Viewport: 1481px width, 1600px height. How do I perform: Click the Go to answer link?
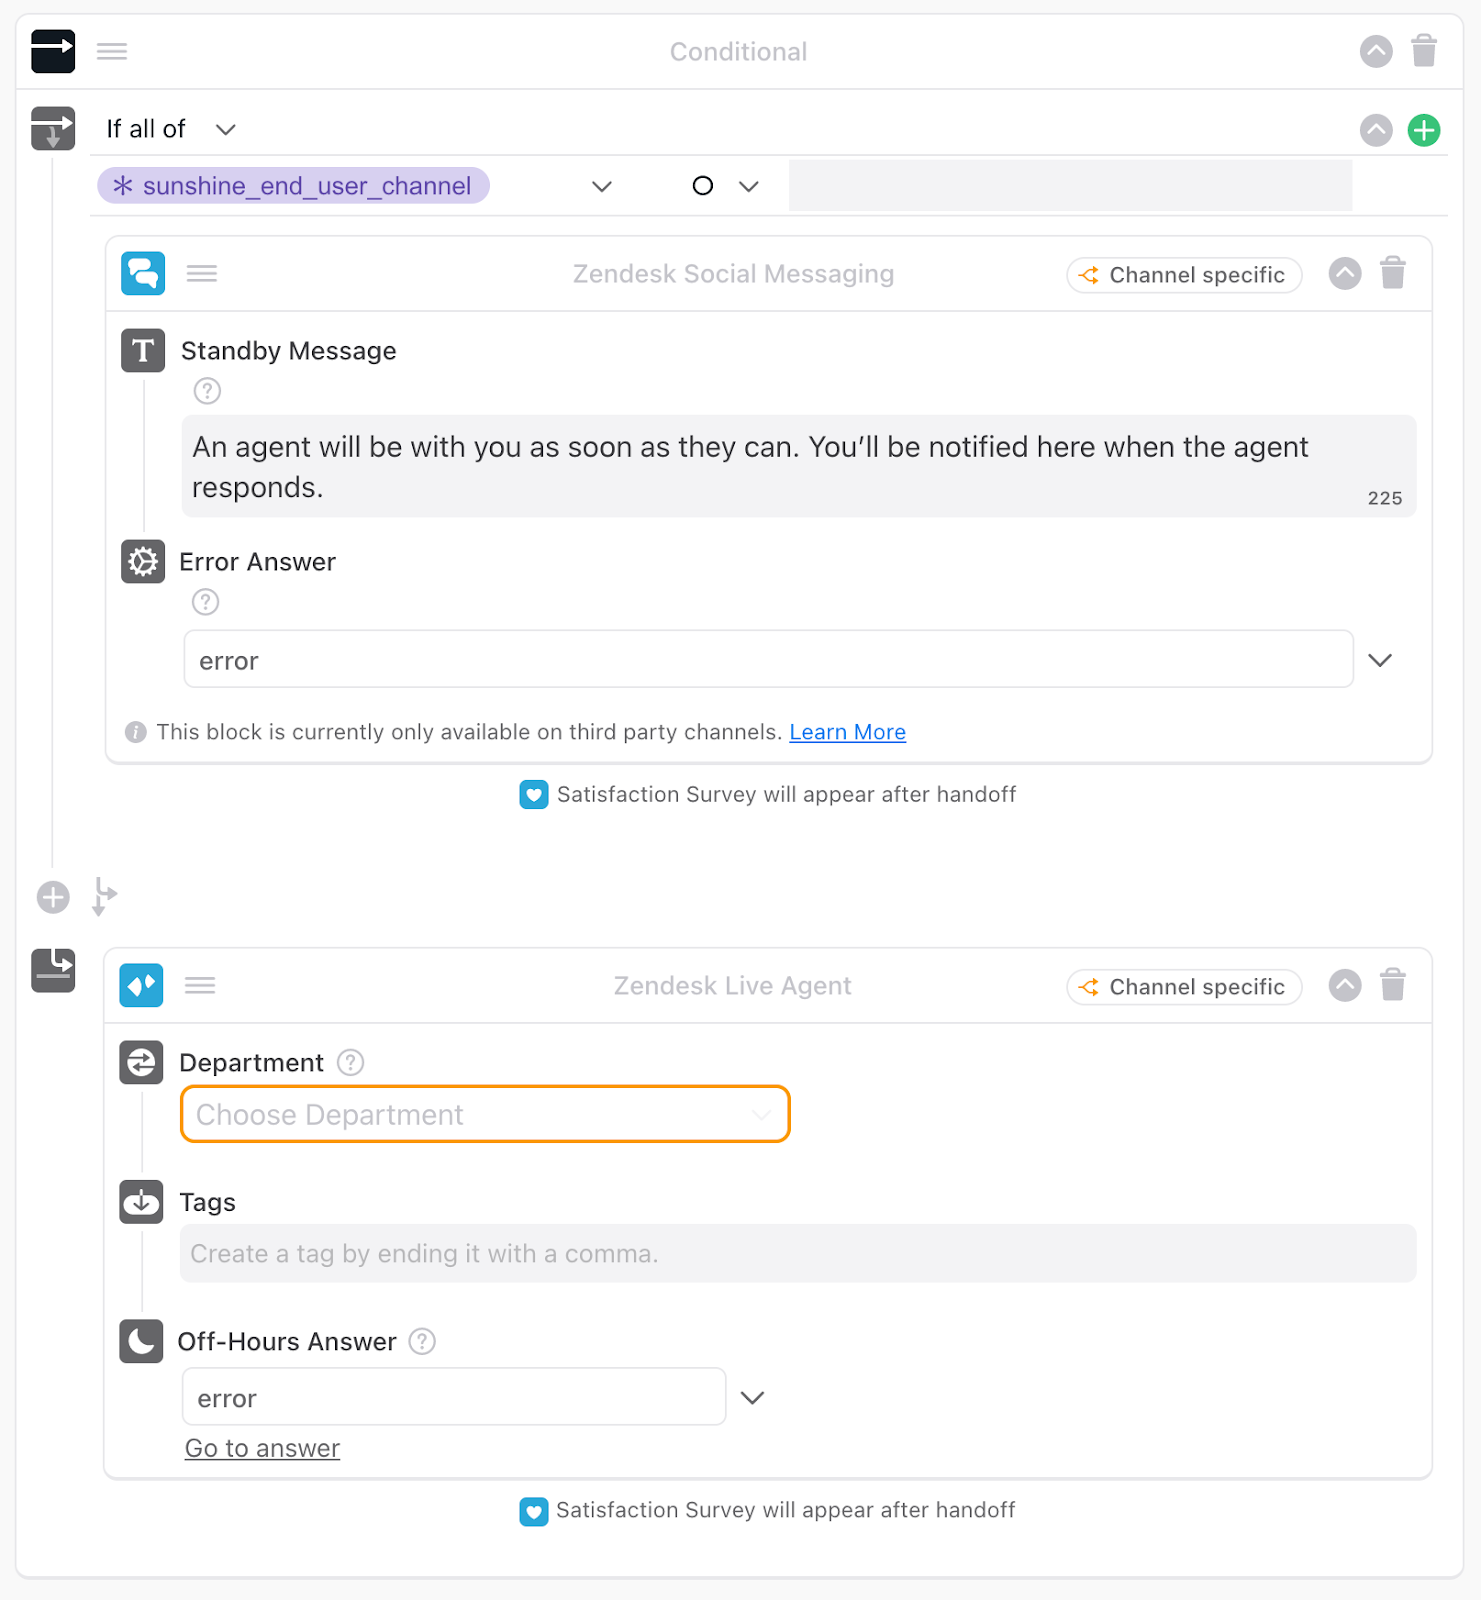262,1448
